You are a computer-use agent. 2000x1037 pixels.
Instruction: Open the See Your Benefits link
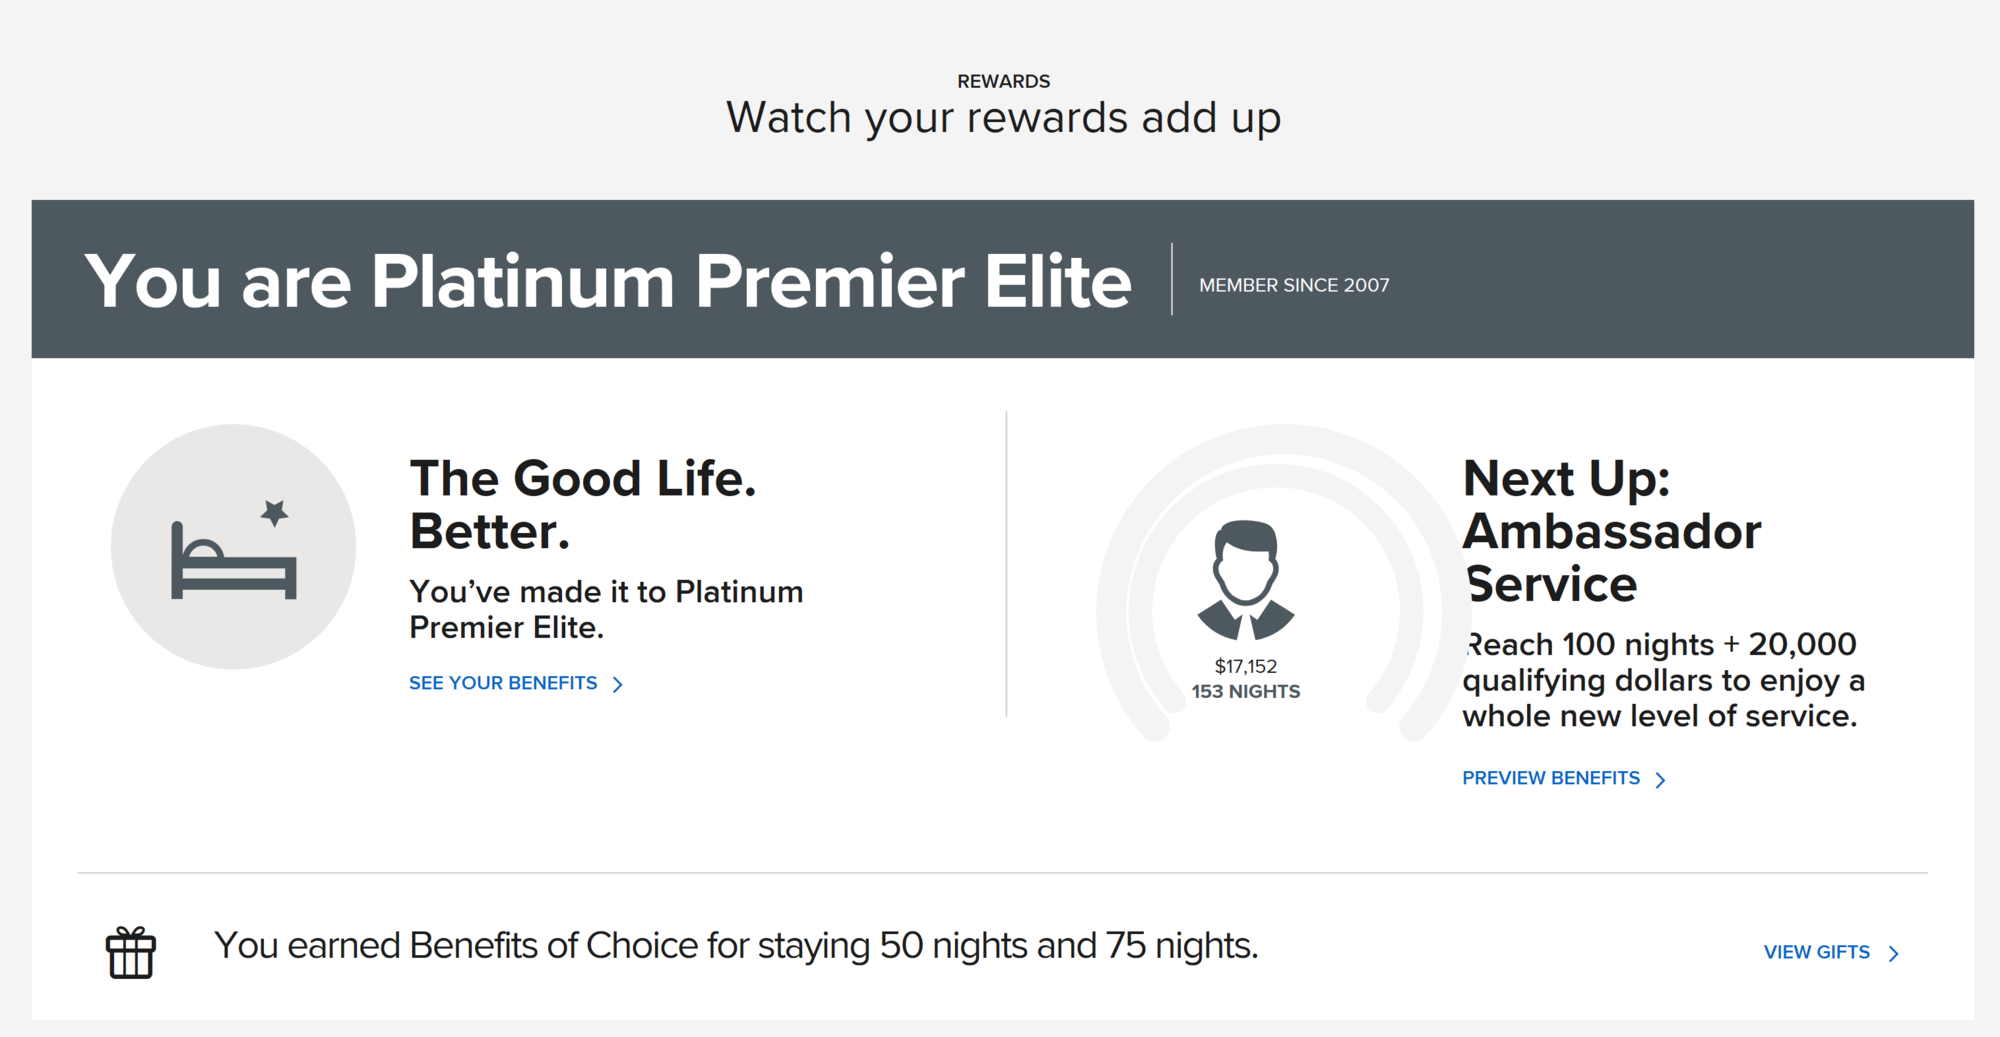(503, 683)
